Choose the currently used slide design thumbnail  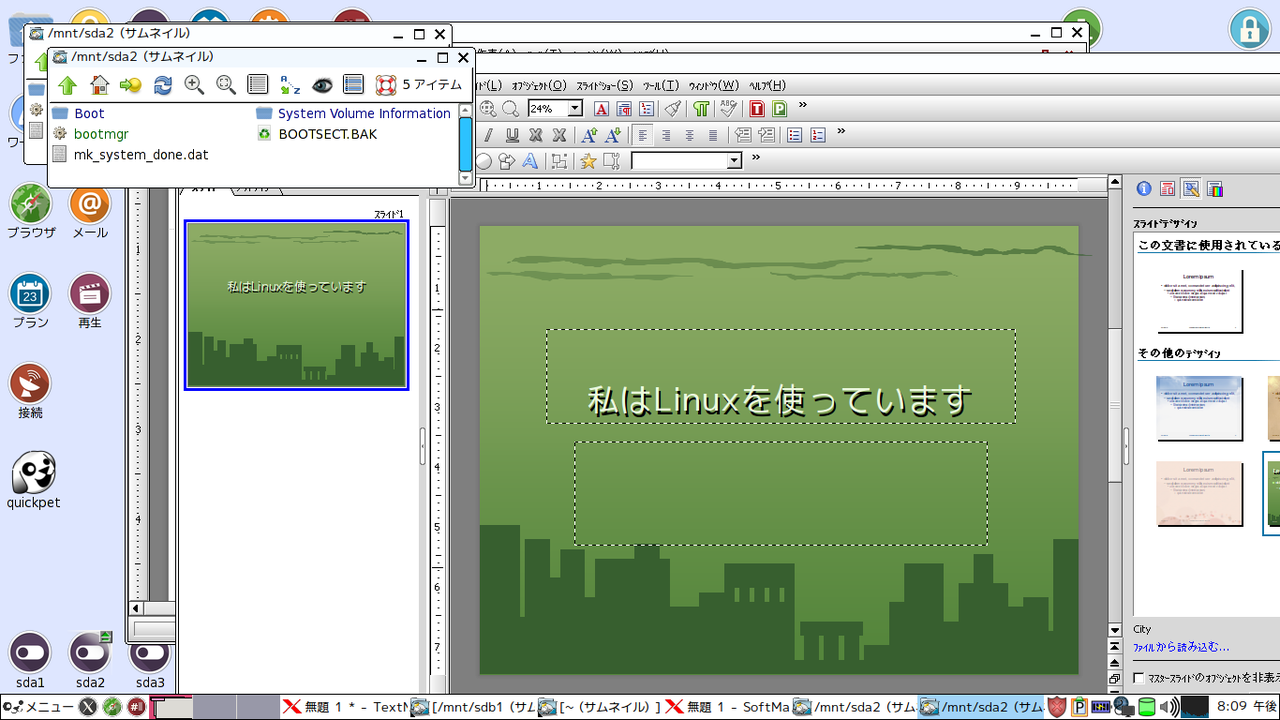click(x=1199, y=300)
